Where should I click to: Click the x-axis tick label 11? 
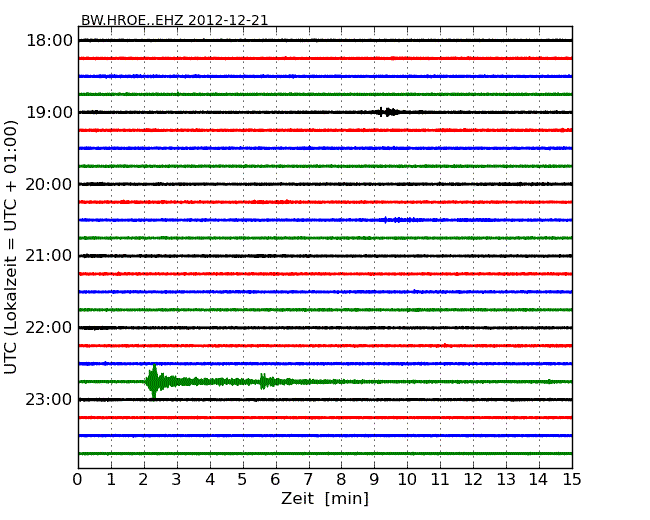click(440, 480)
